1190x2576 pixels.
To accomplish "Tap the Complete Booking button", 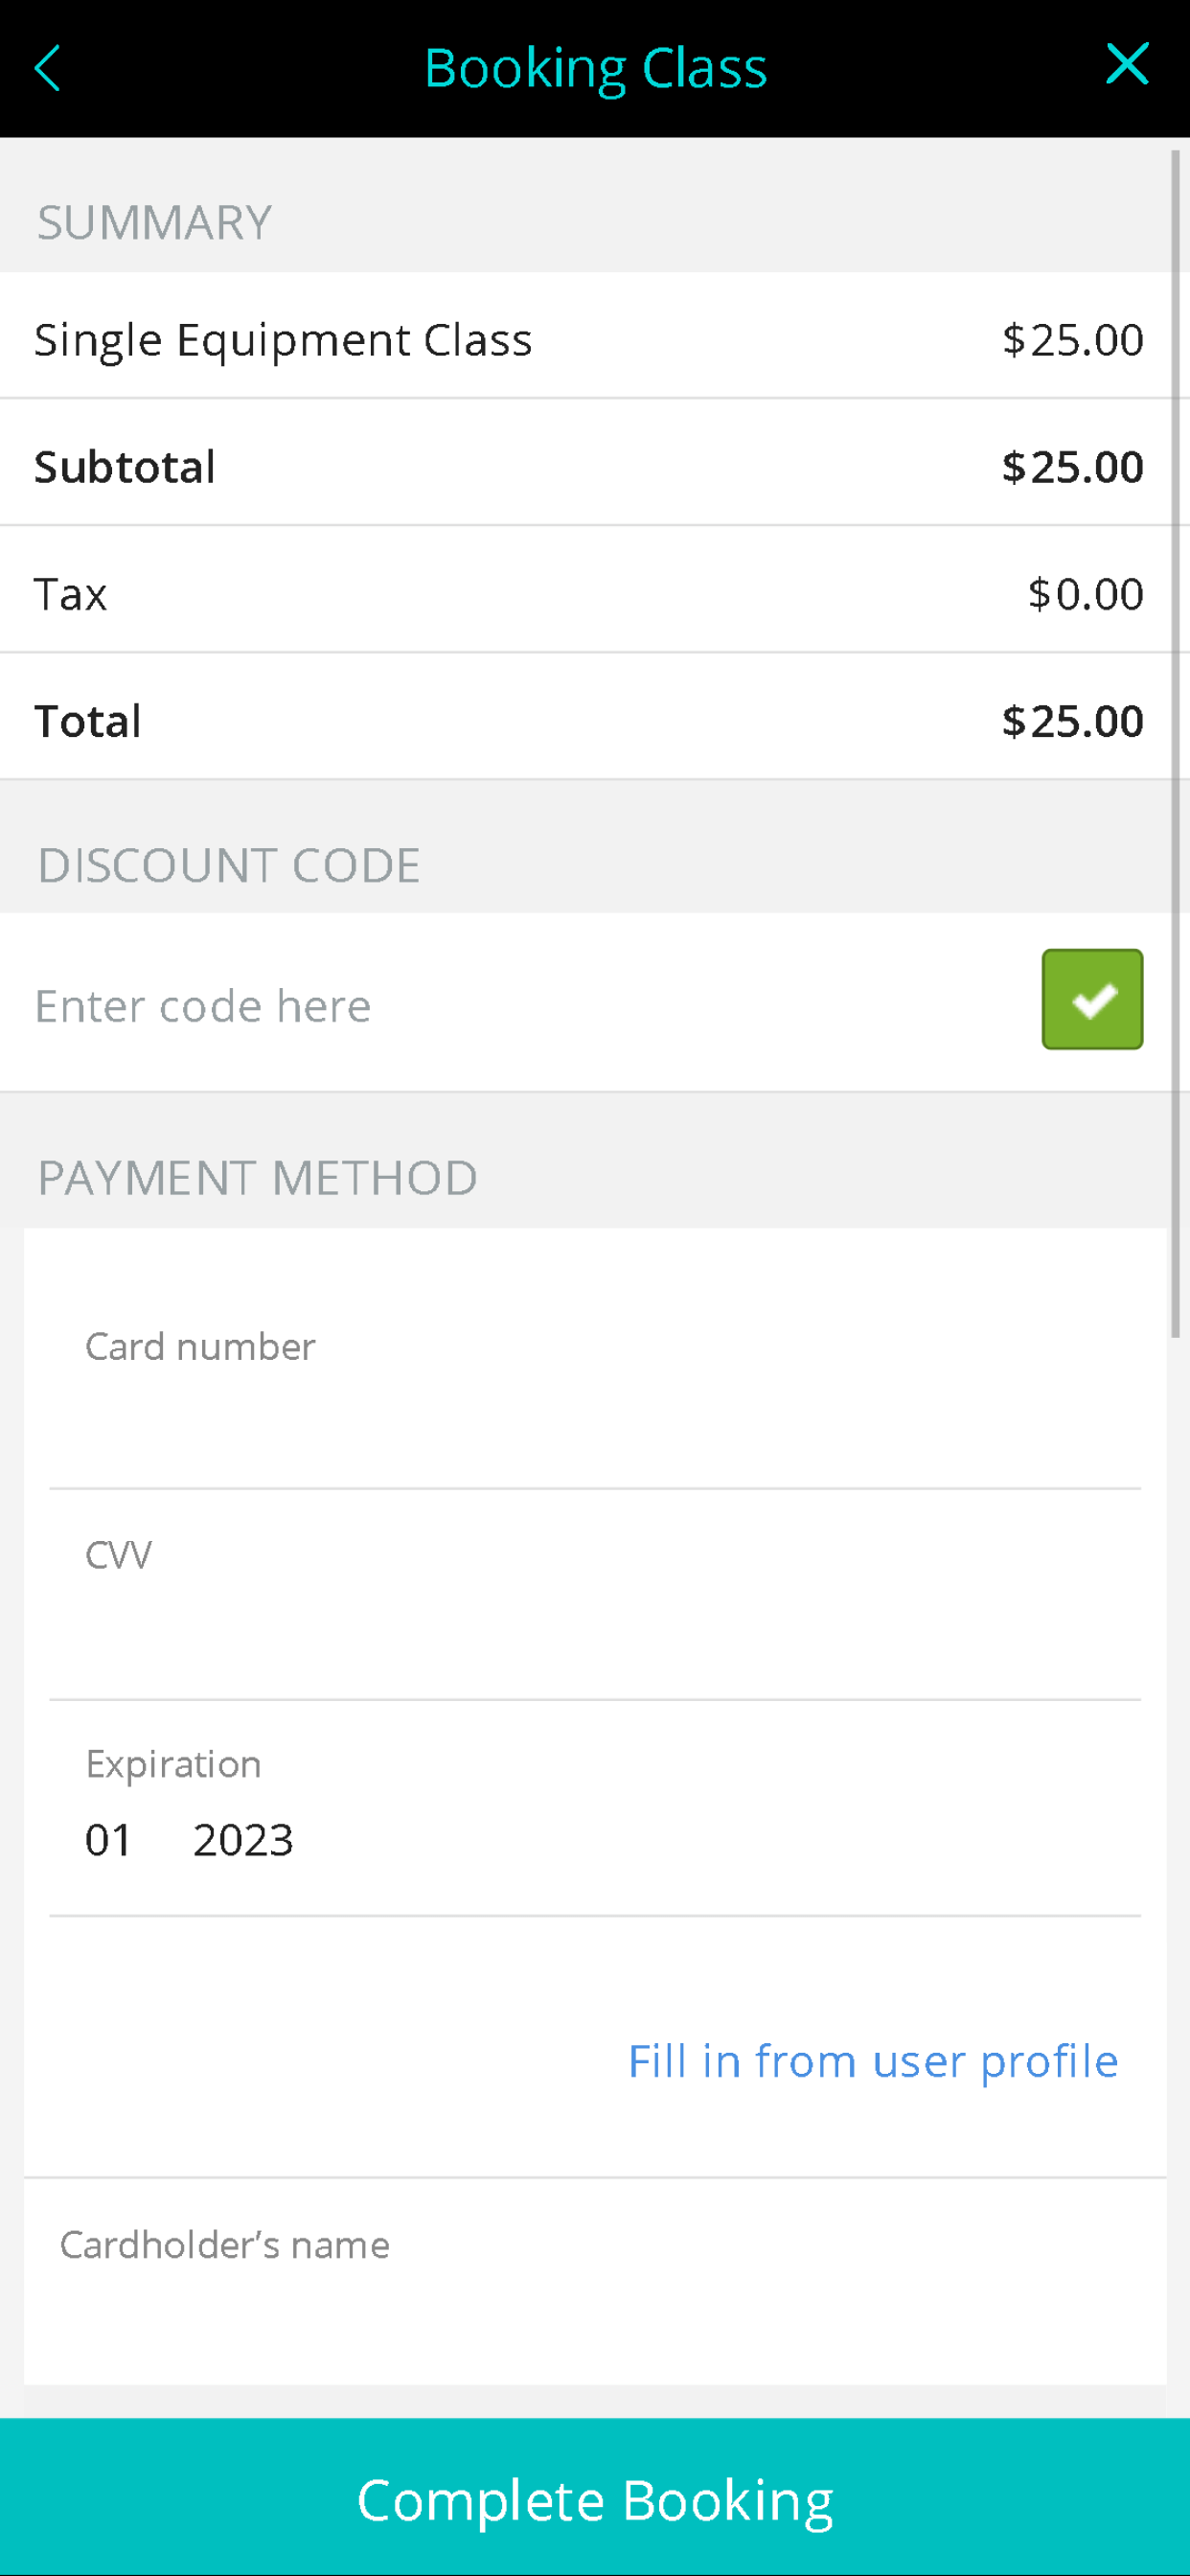I will tap(595, 2497).
